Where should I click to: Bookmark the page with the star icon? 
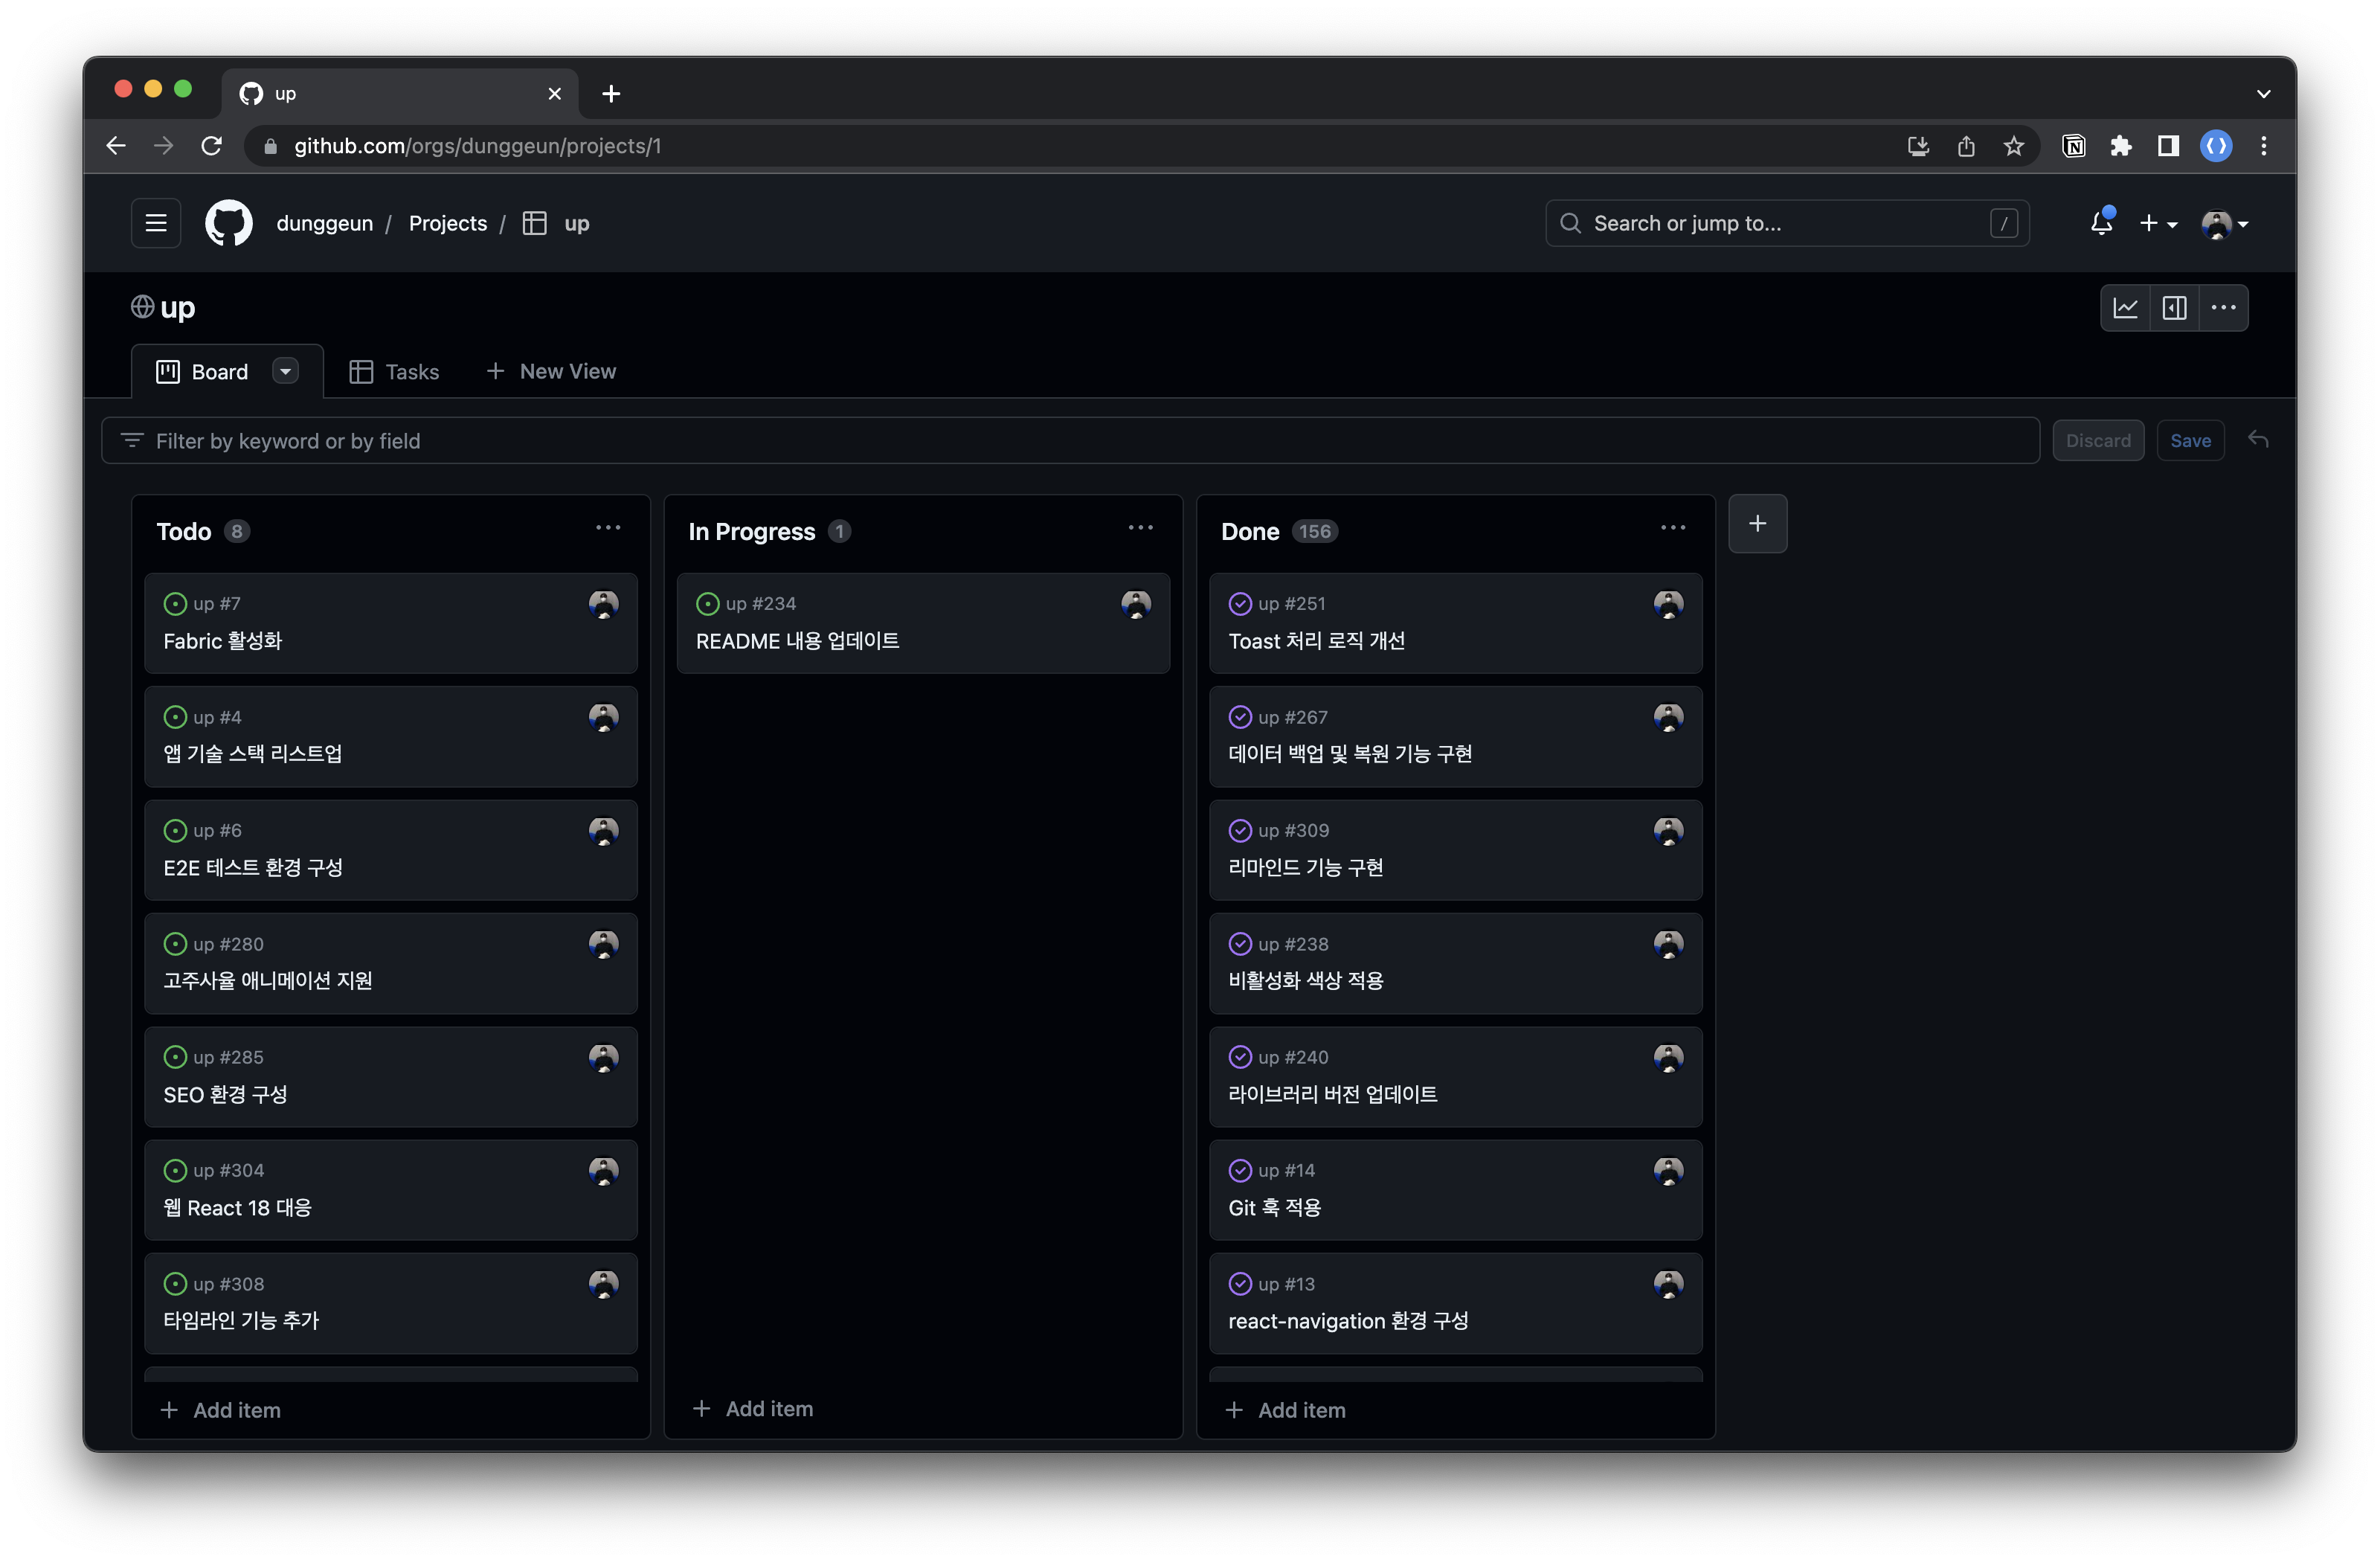[2013, 146]
